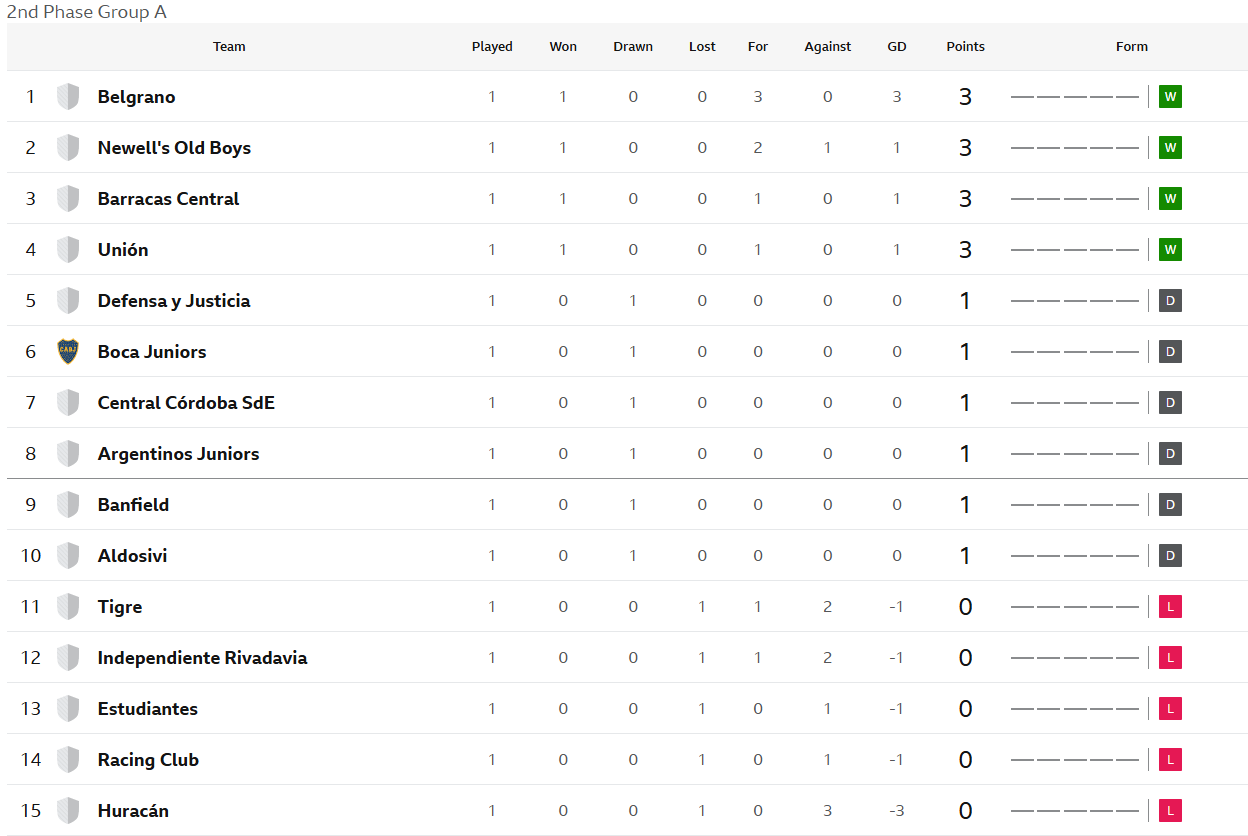Image resolution: width=1248 pixels, height=836 pixels.
Task: Open the Barracas Central team link
Action: coord(168,199)
